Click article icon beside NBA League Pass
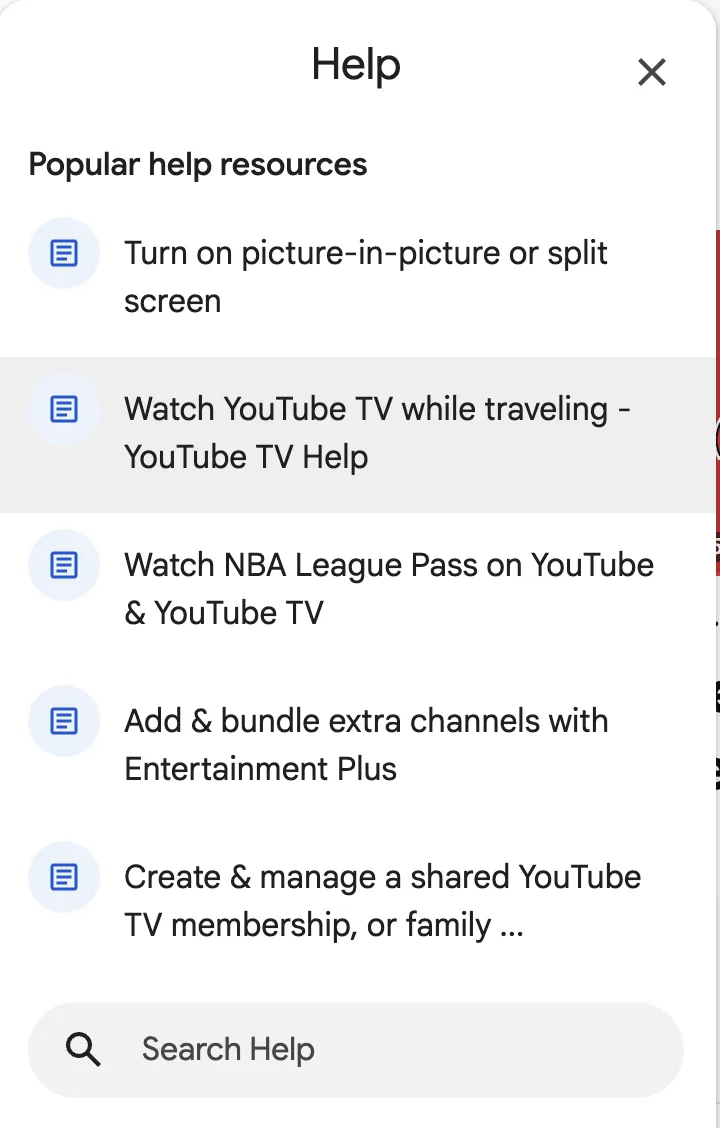This screenshot has height=1128, width=720. tap(64, 565)
